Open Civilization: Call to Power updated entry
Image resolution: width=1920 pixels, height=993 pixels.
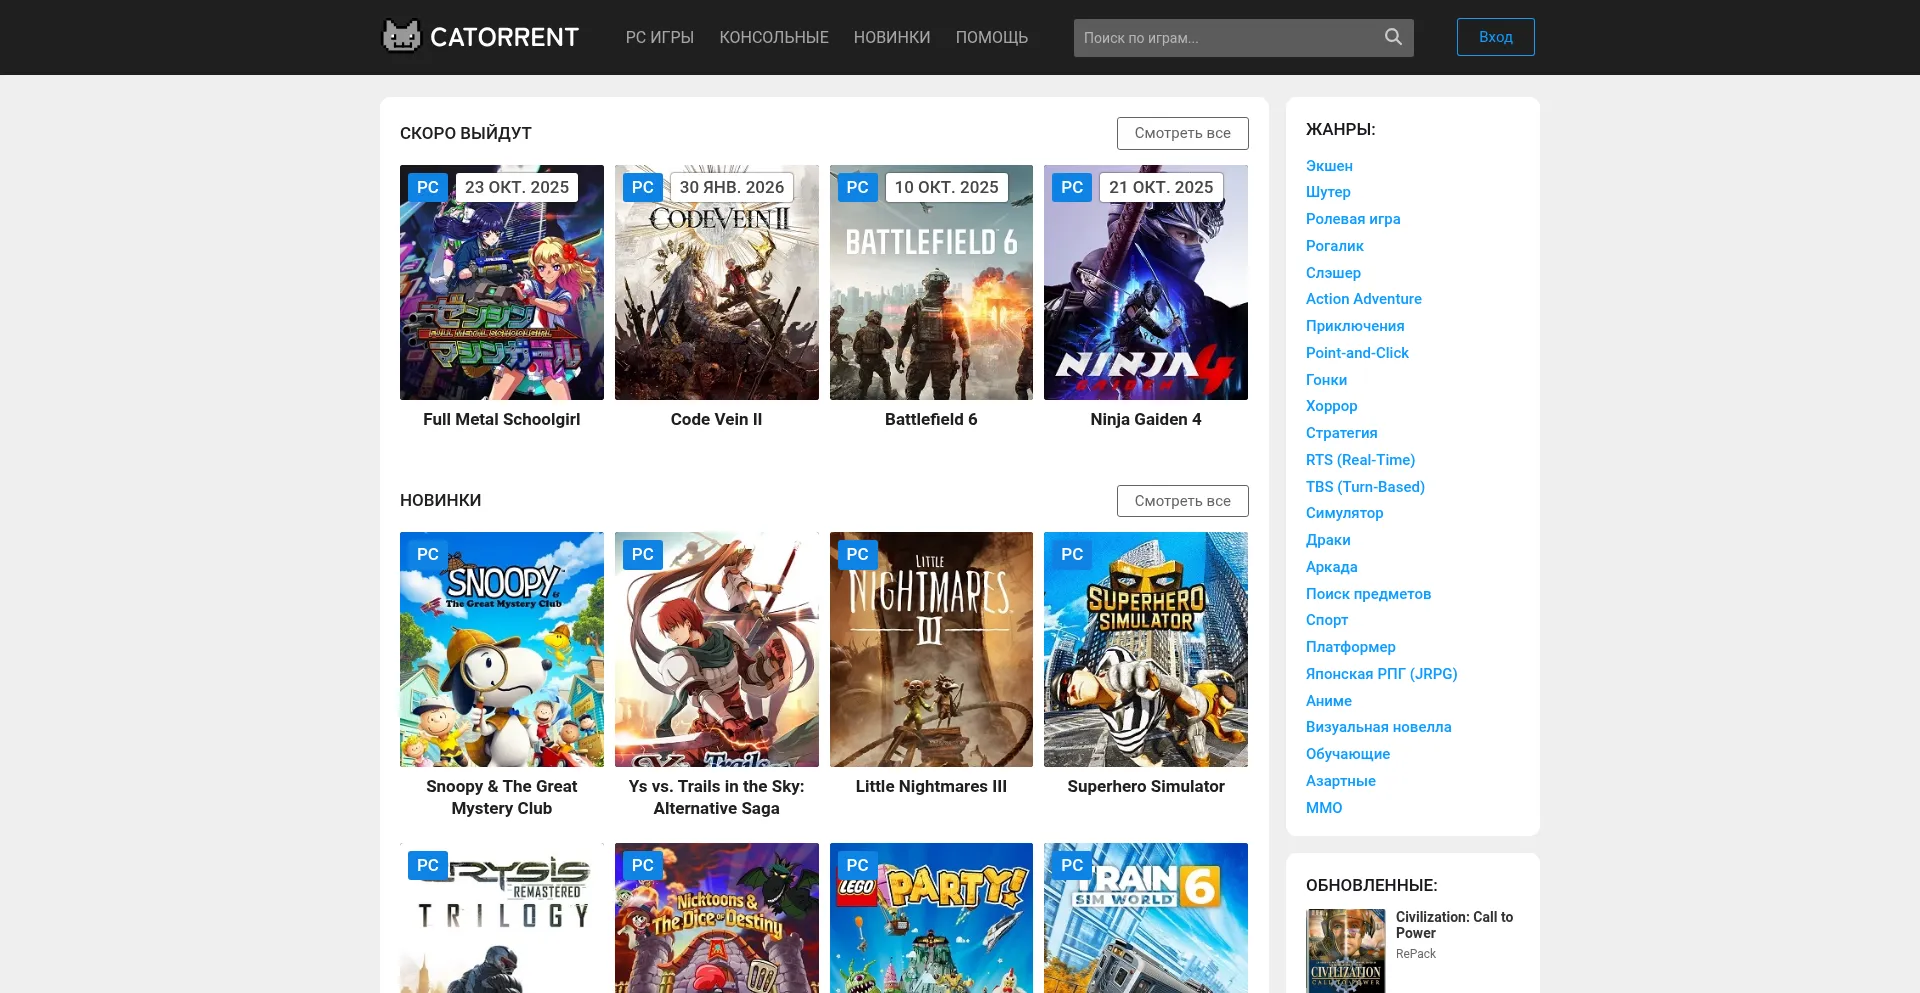point(1453,924)
